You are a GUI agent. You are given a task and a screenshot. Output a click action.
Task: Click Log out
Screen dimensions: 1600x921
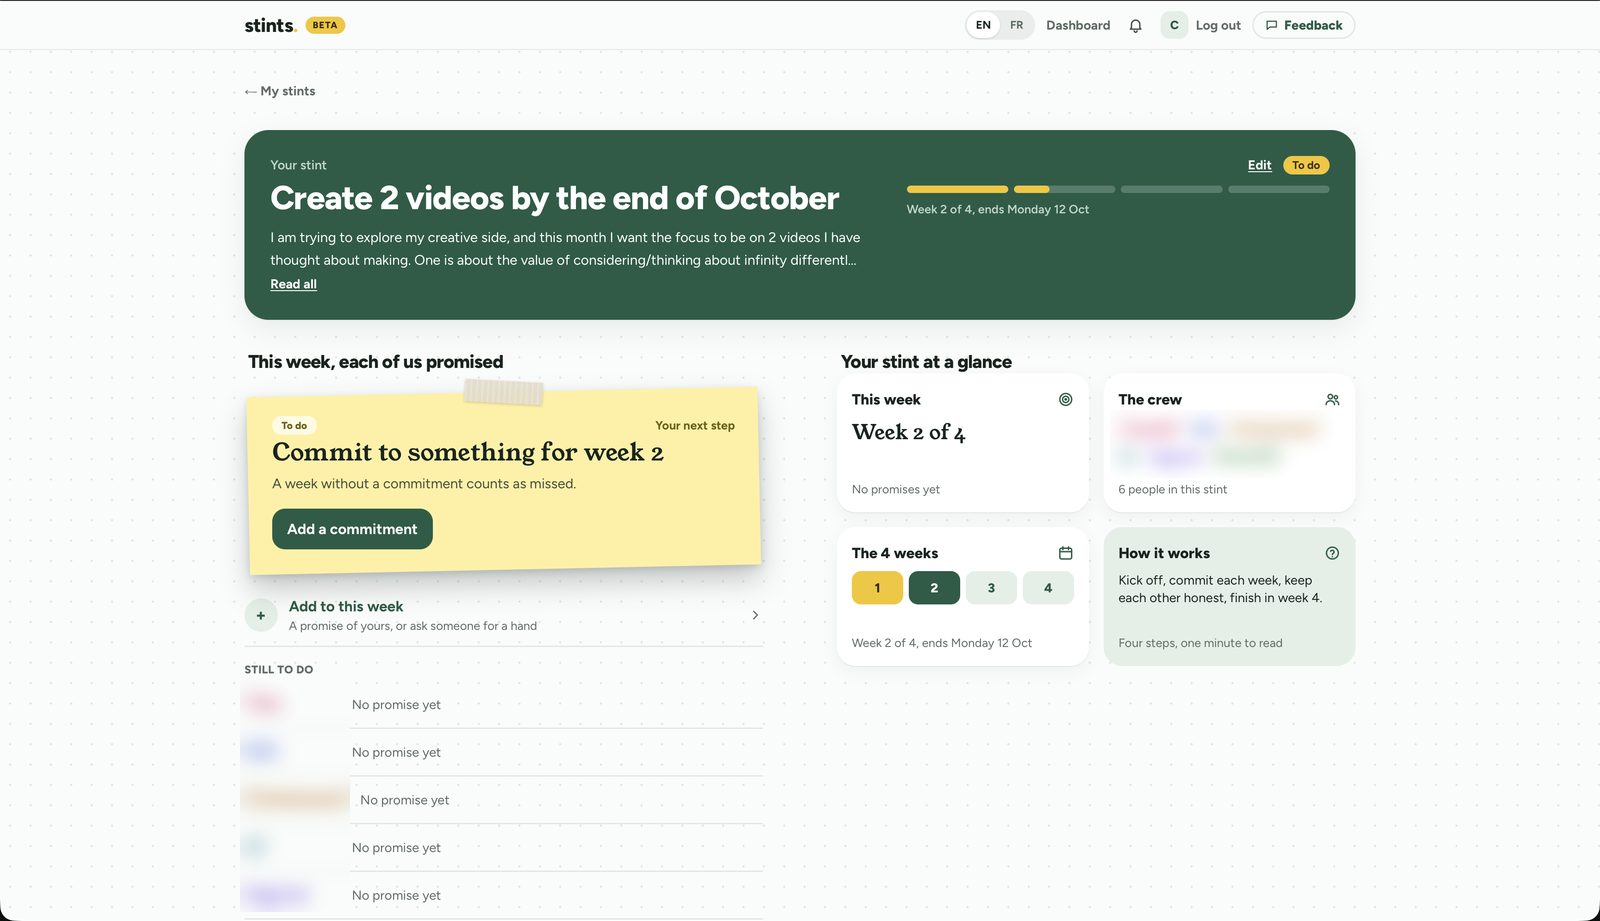[x=1218, y=25]
